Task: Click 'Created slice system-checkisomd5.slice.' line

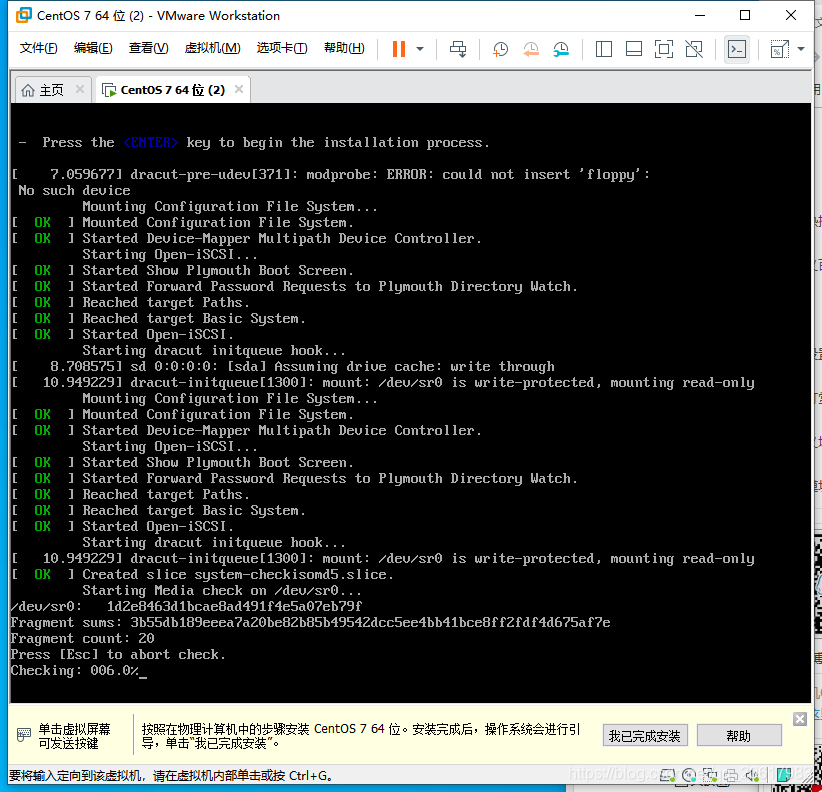Action: tap(237, 574)
